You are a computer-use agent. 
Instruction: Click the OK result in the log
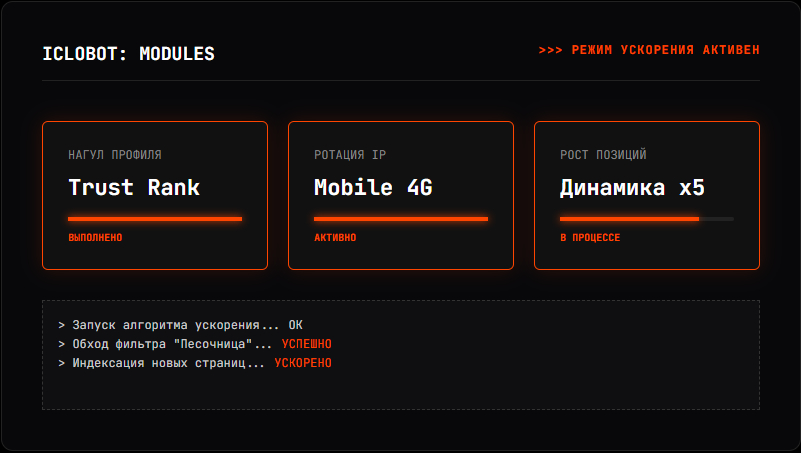[x=295, y=325]
